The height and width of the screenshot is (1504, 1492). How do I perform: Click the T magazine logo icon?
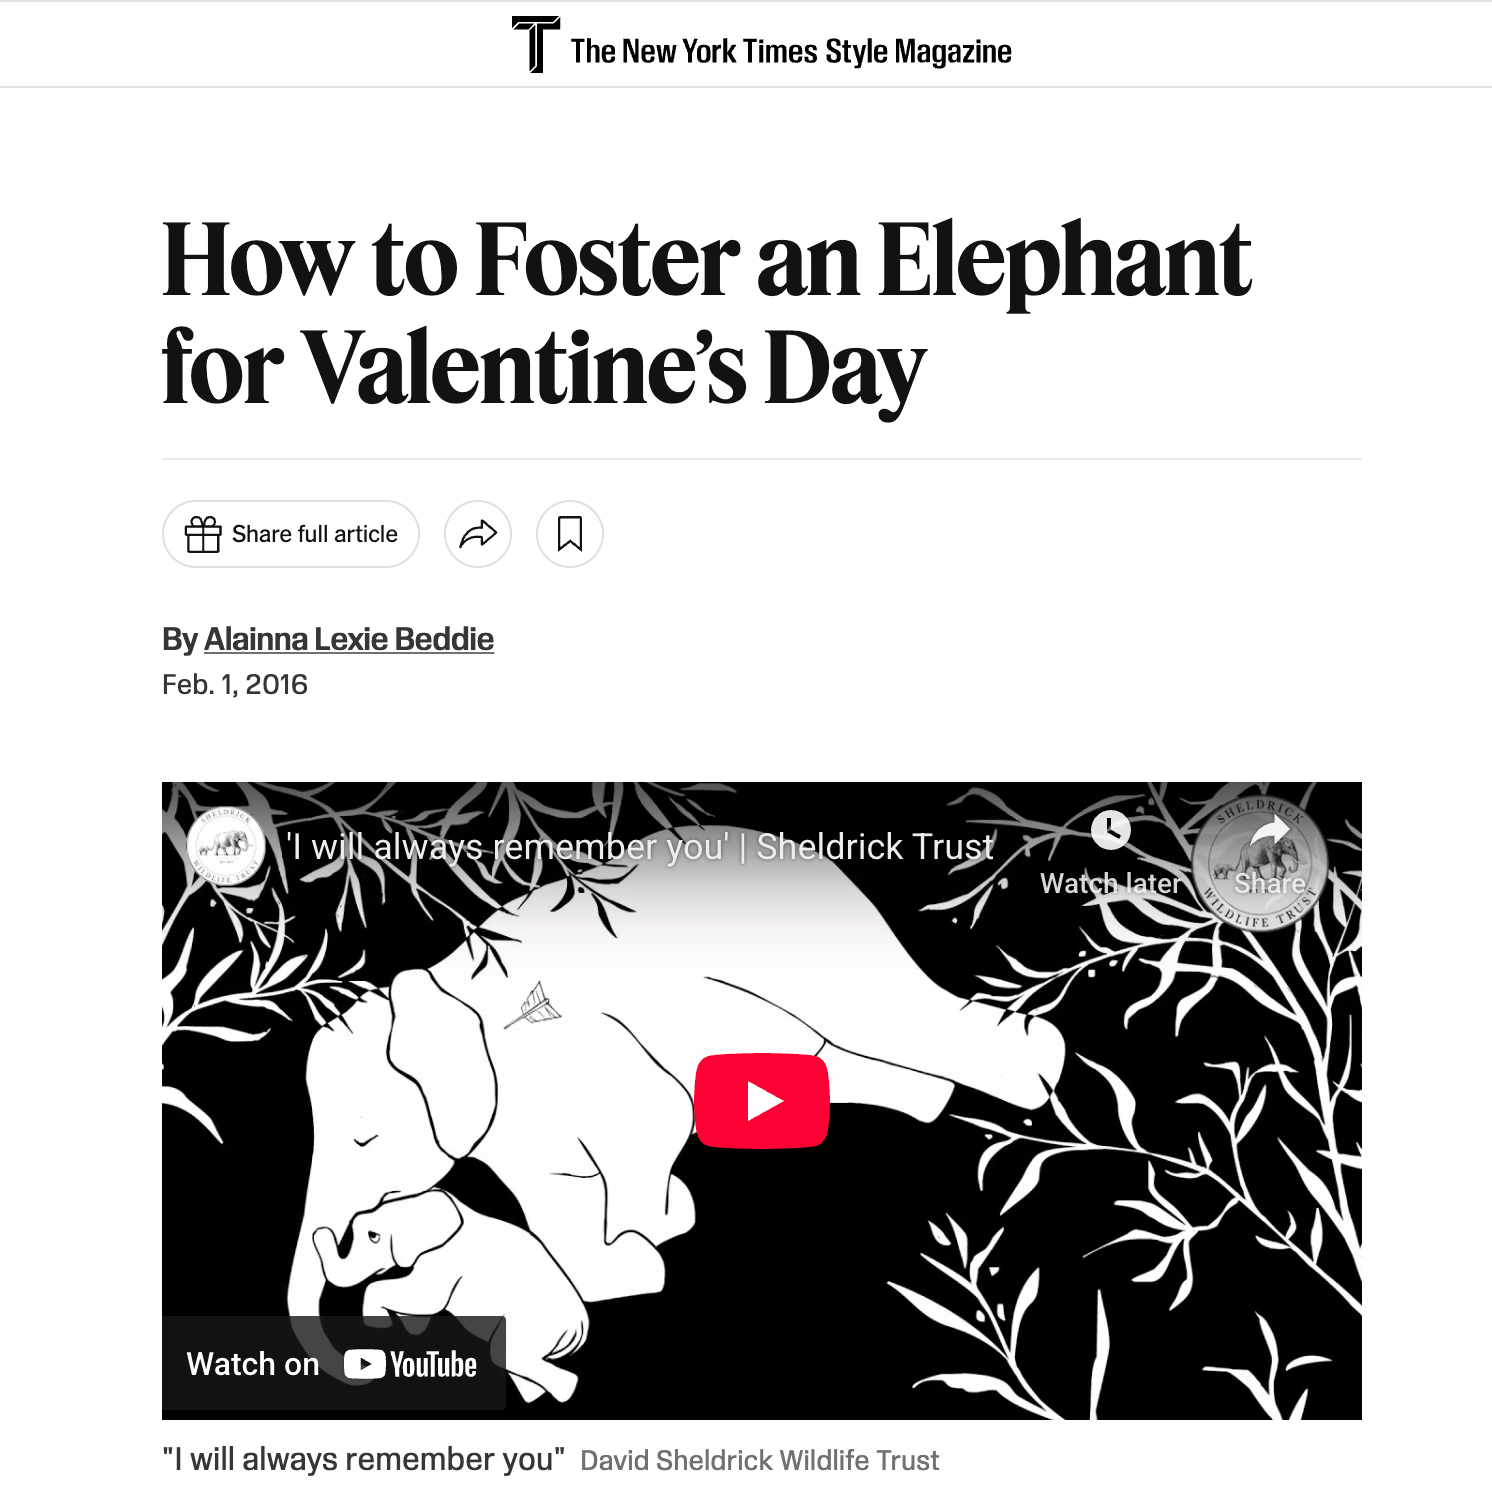[535, 44]
